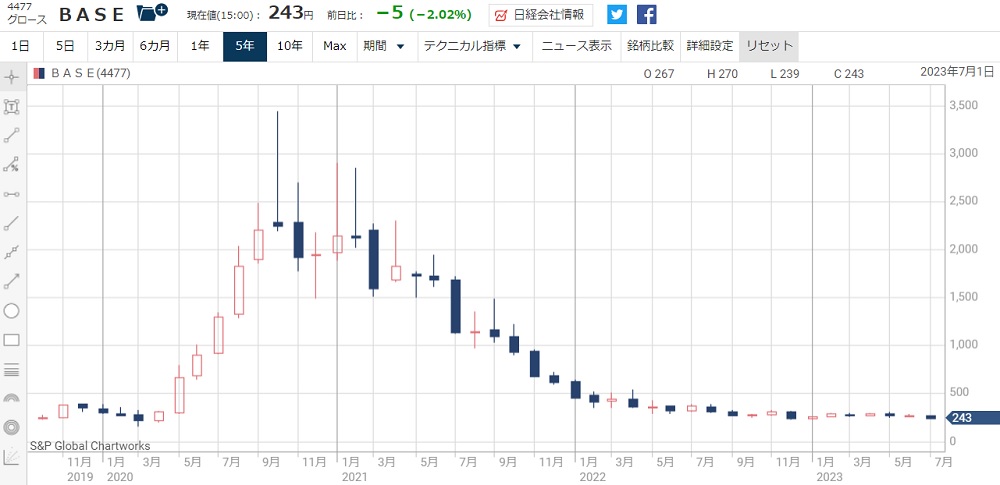The image size is (1000, 485).
Task: Switch chart to 10年 range
Action: point(290,46)
